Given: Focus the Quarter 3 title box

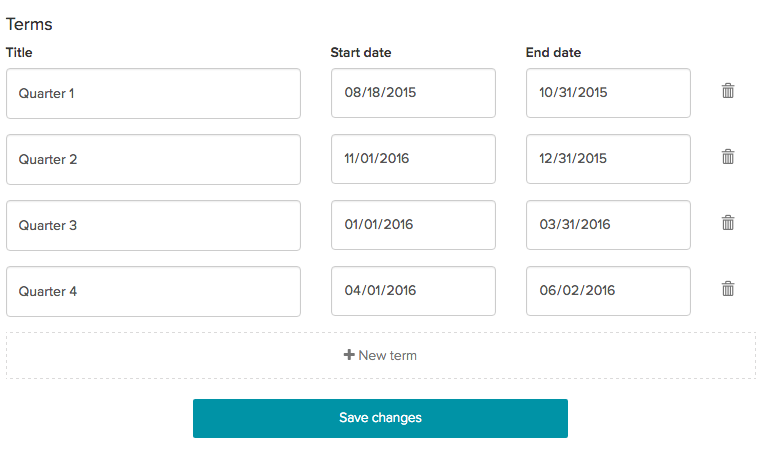Looking at the screenshot, I should pos(154,226).
